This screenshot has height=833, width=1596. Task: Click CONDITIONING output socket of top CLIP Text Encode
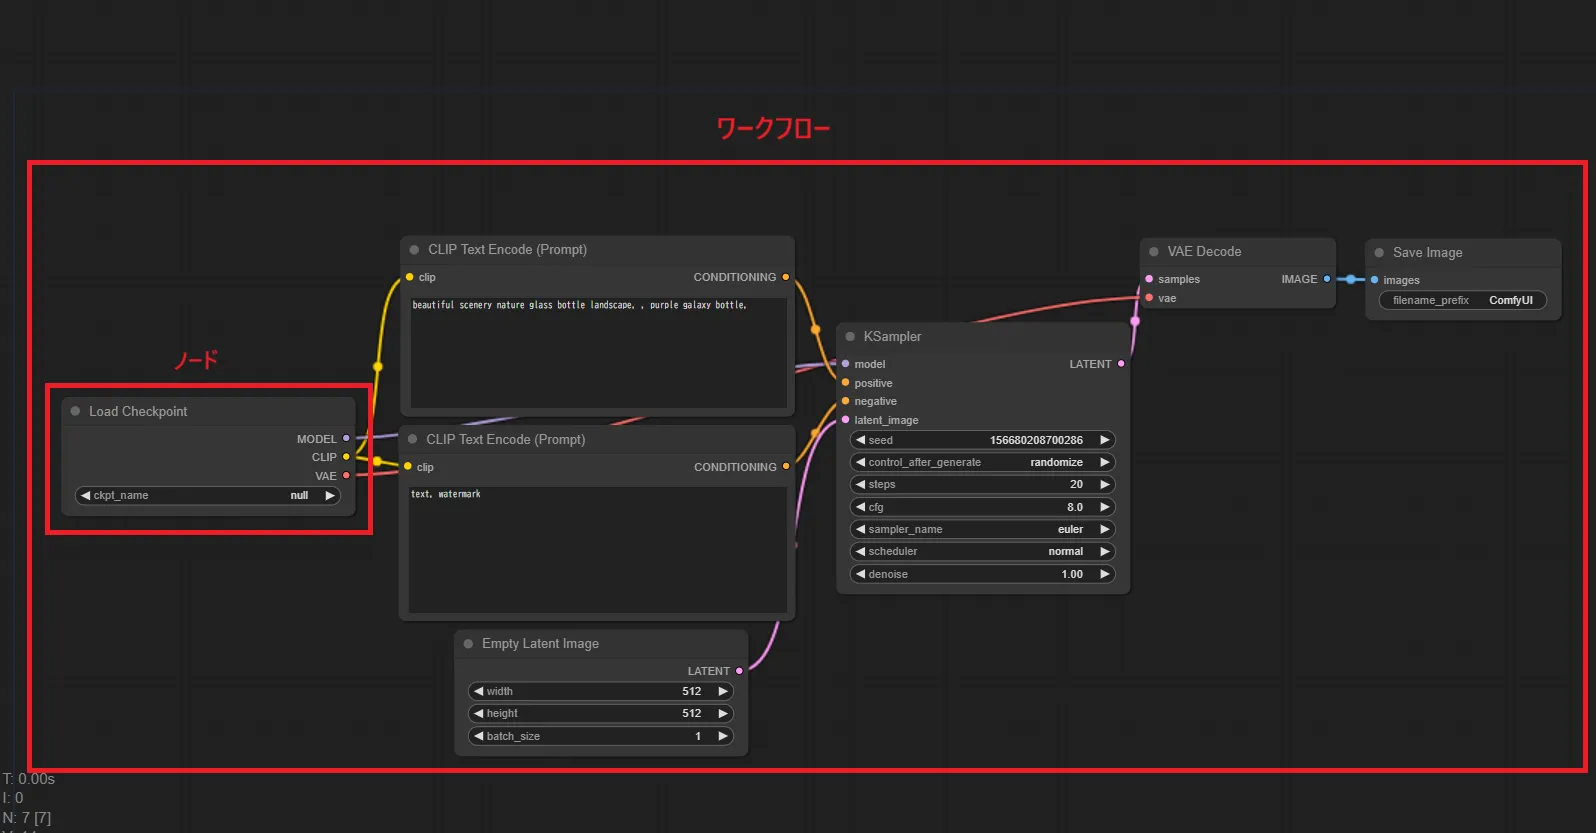pos(785,277)
